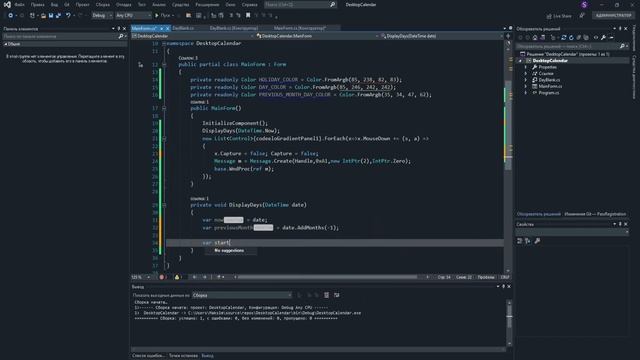Click the Visual Studio logo icon
Viewport: 640px width, 360px height.
point(7,4)
